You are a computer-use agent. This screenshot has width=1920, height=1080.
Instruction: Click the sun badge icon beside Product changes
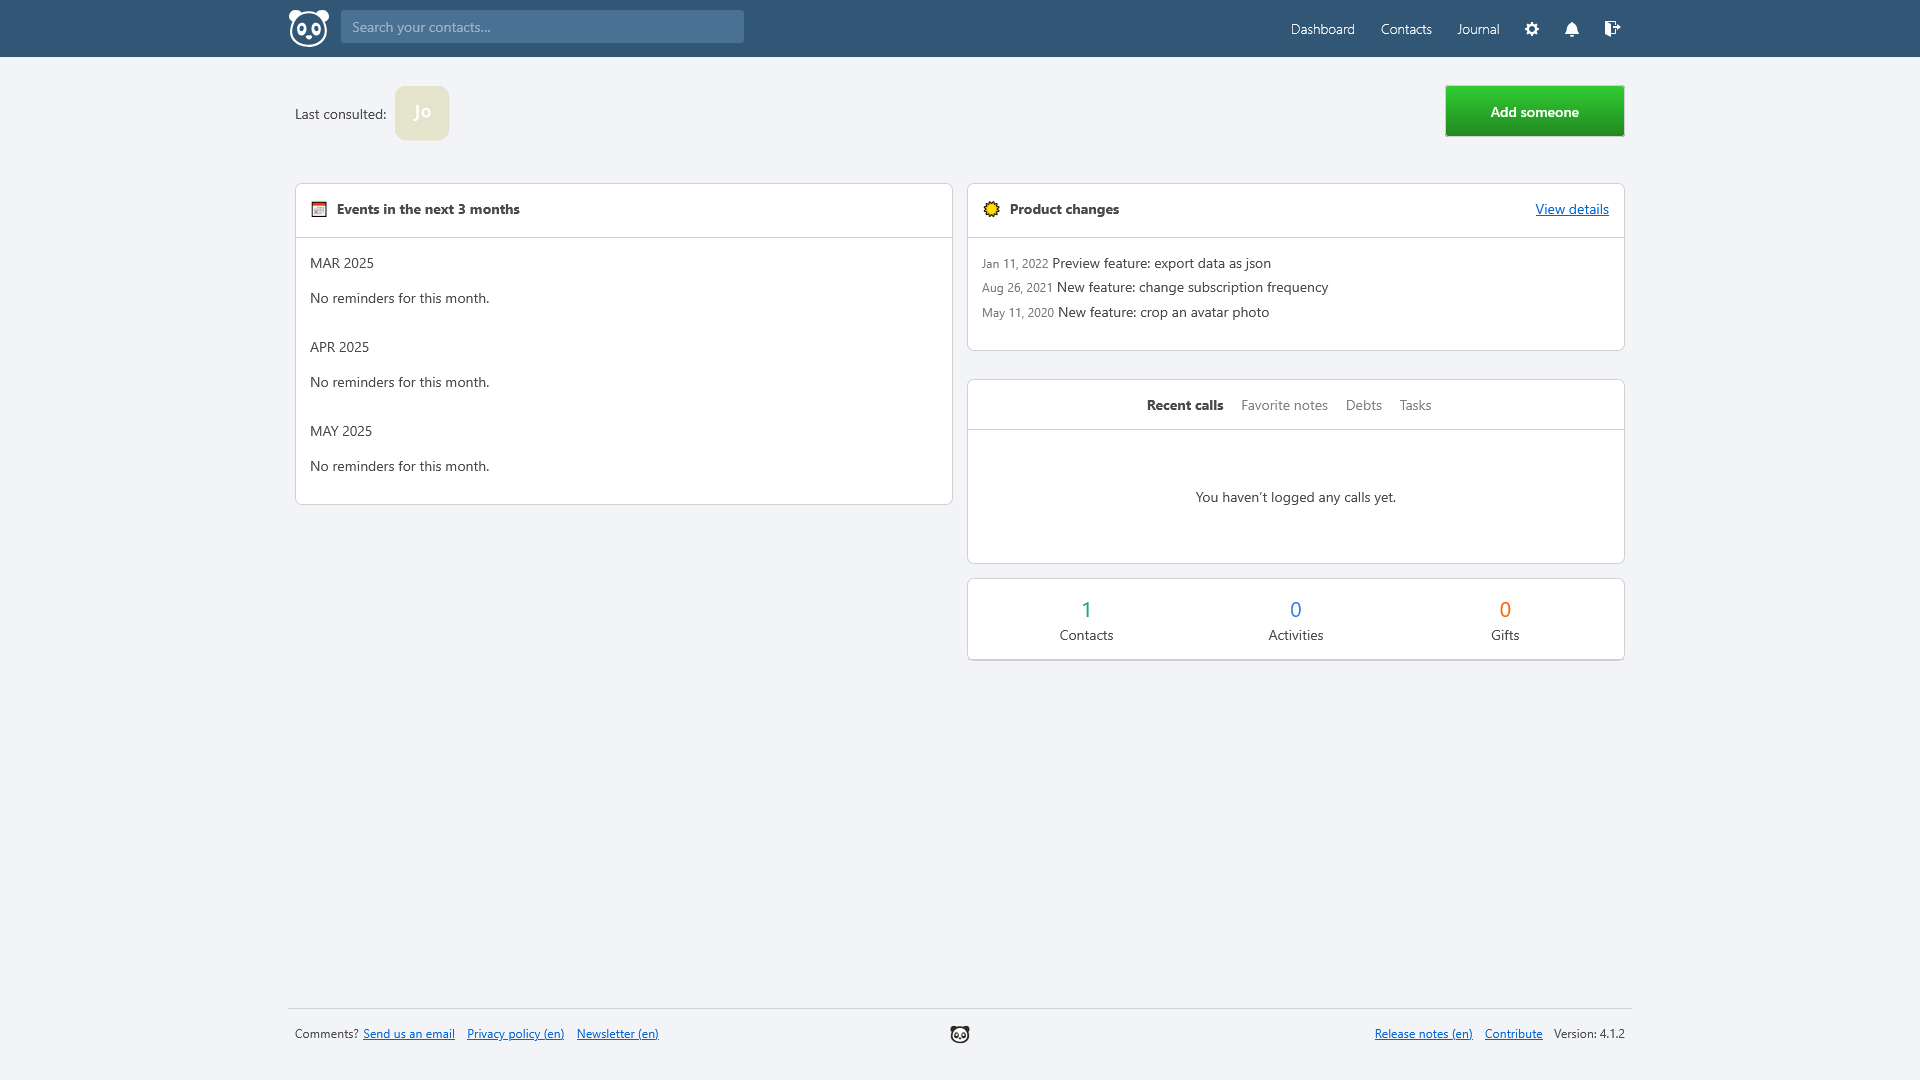click(x=991, y=209)
